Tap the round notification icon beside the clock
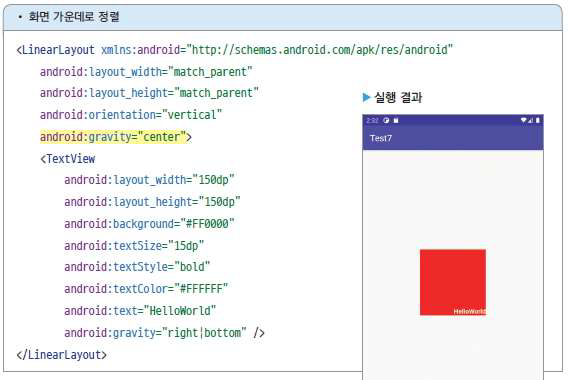 point(386,120)
